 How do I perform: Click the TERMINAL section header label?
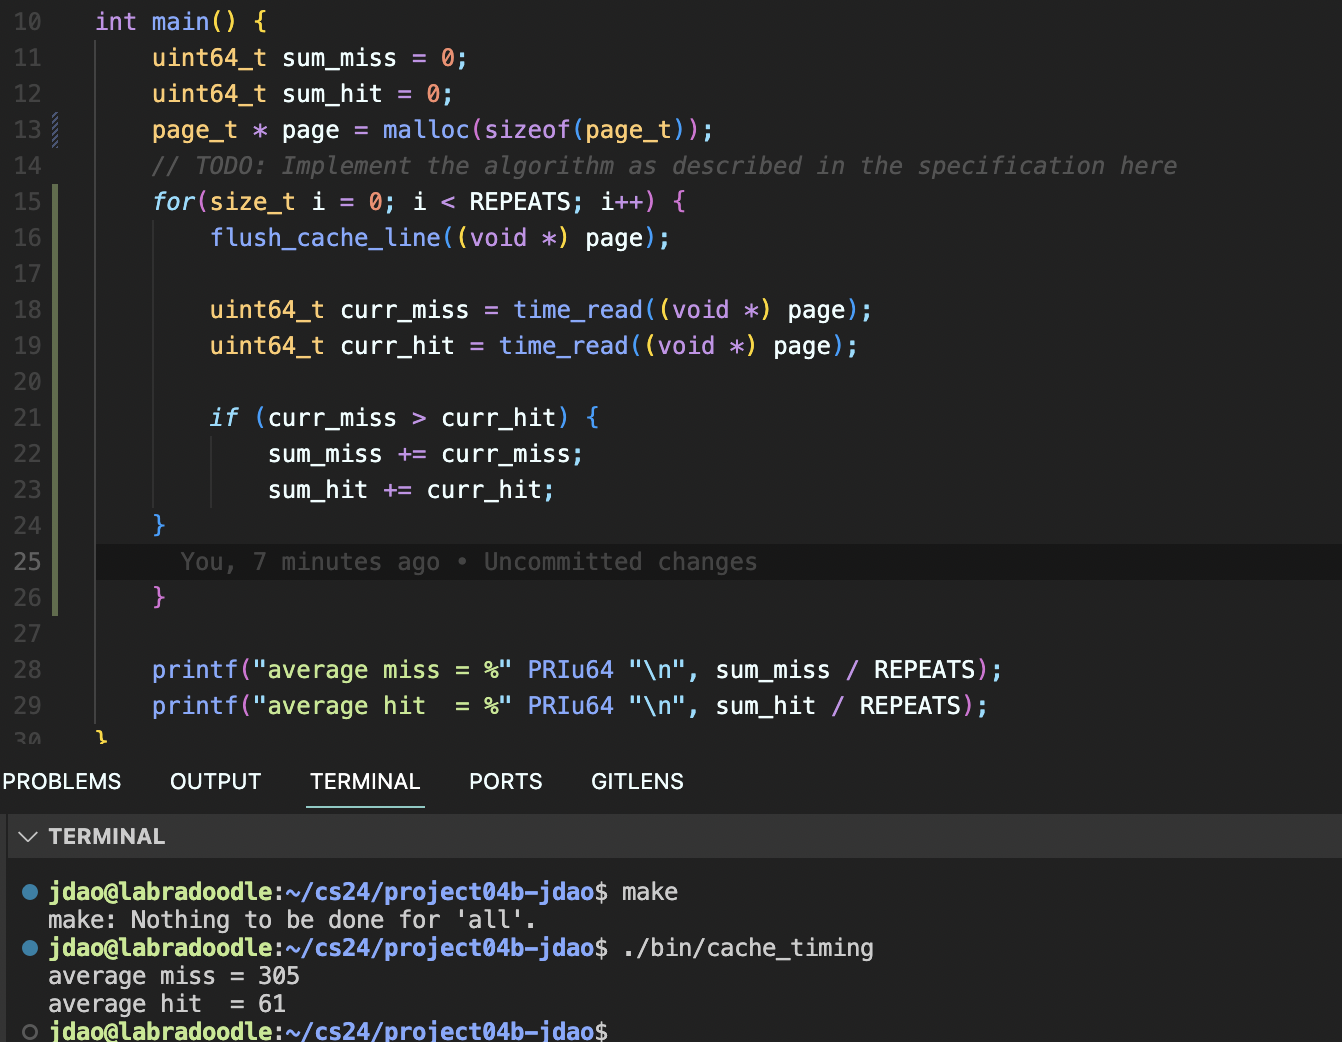click(107, 836)
